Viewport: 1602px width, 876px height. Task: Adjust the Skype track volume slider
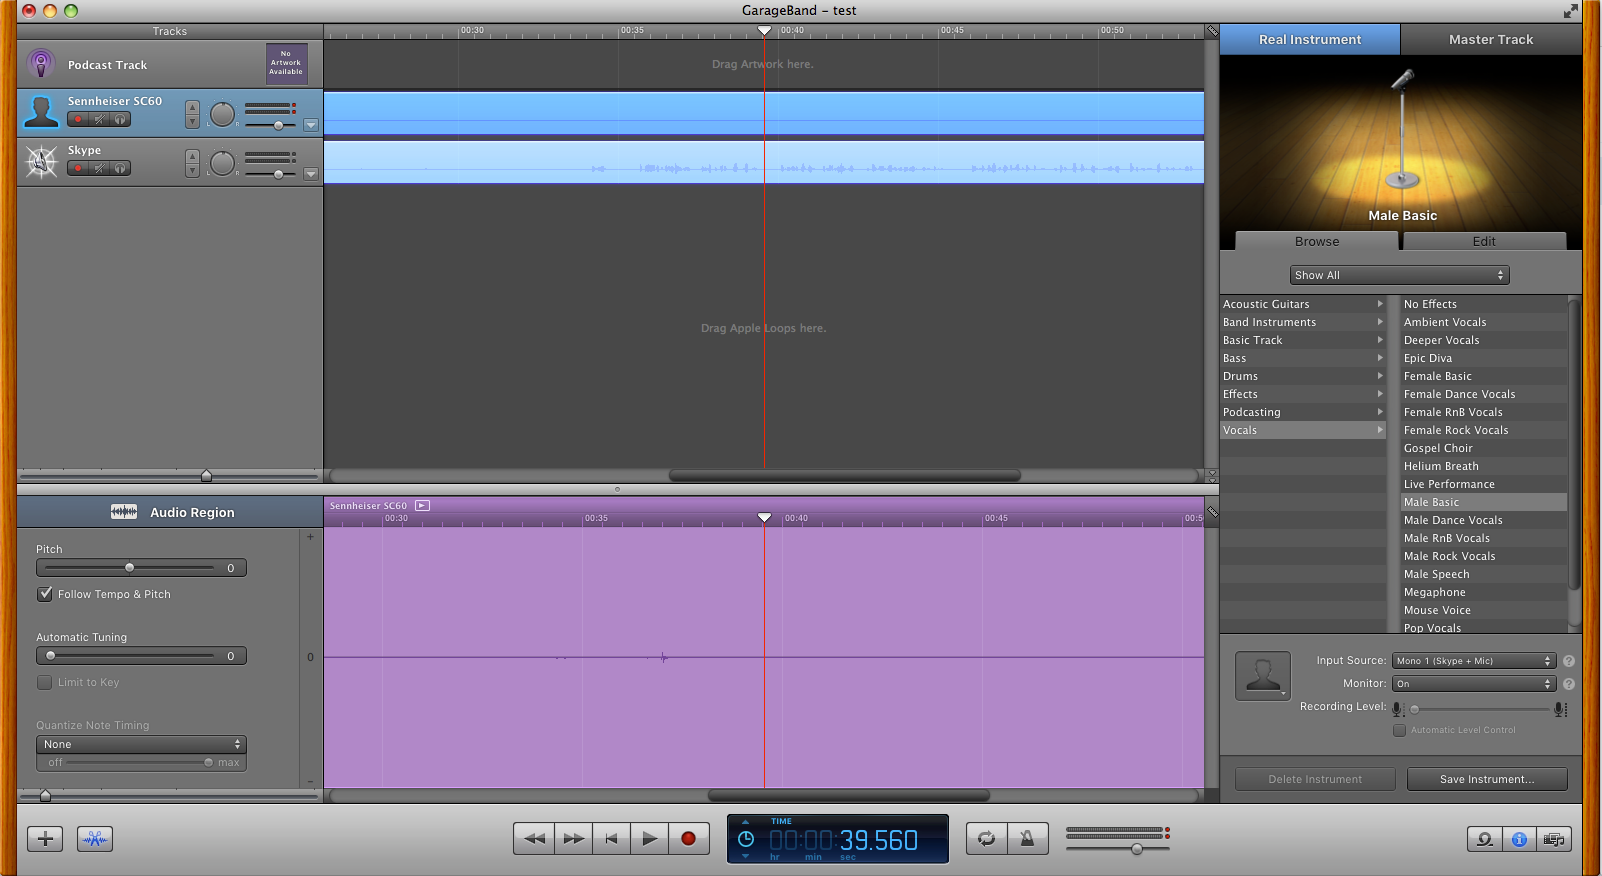[278, 174]
